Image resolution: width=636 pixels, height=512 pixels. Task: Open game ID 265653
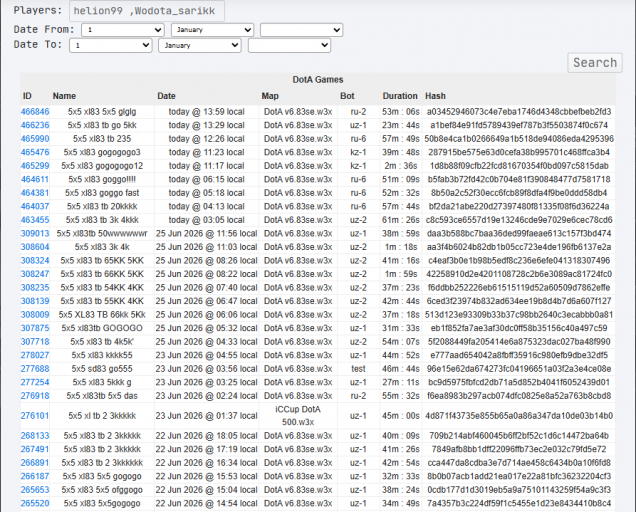coord(35,490)
